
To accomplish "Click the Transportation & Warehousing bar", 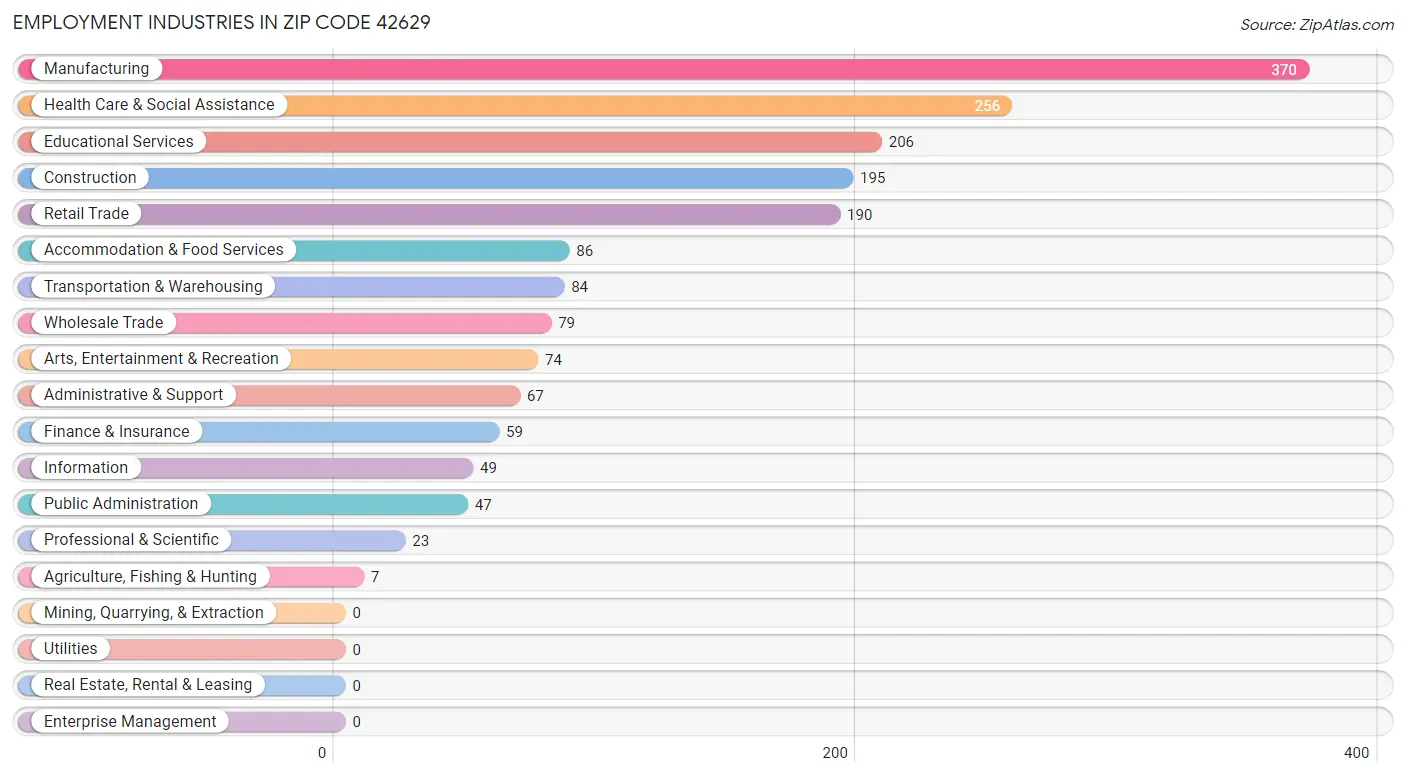I will (291, 287).
